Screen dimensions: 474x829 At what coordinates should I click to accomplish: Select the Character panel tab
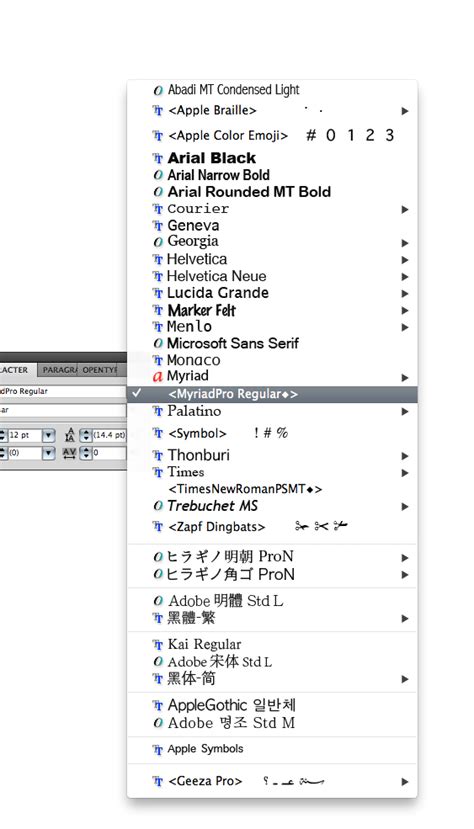(x=17, y=370)
